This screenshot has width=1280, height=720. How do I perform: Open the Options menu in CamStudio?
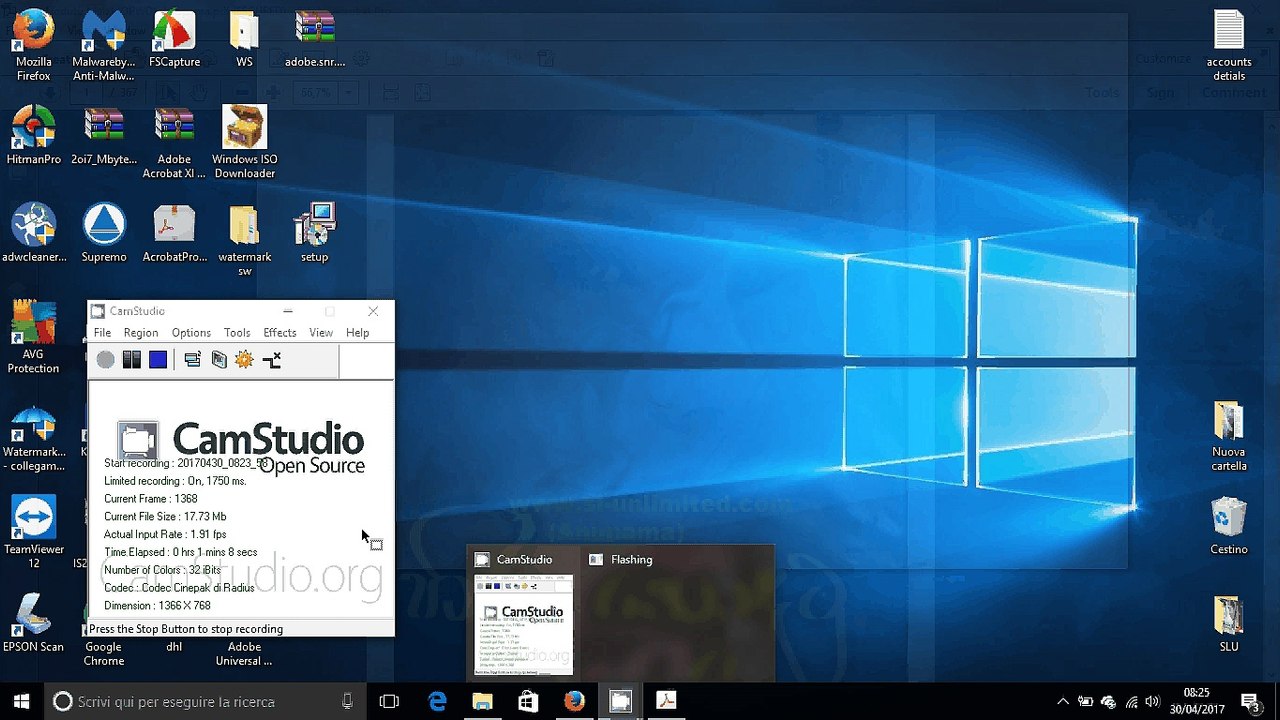click(191, 333)
